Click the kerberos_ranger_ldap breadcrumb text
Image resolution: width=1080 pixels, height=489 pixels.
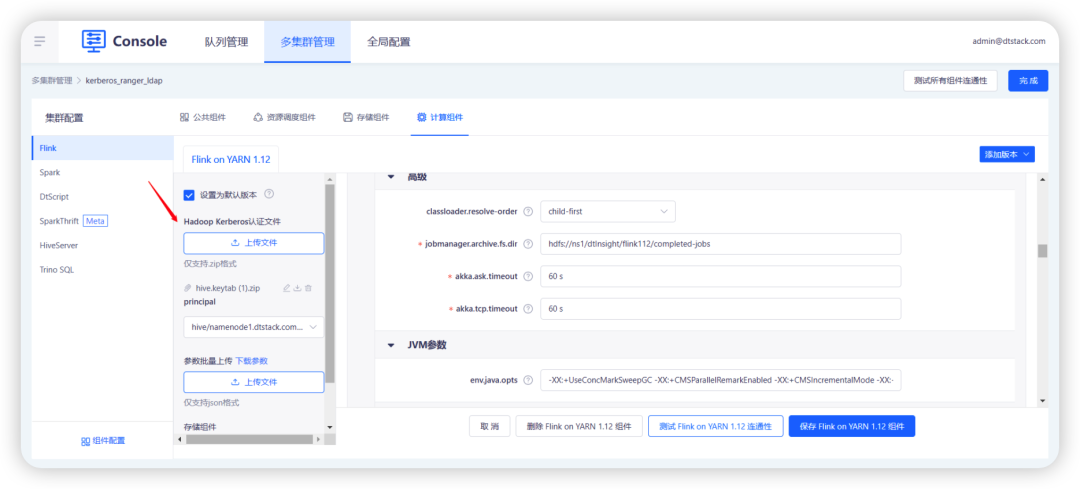pos(124,81)
